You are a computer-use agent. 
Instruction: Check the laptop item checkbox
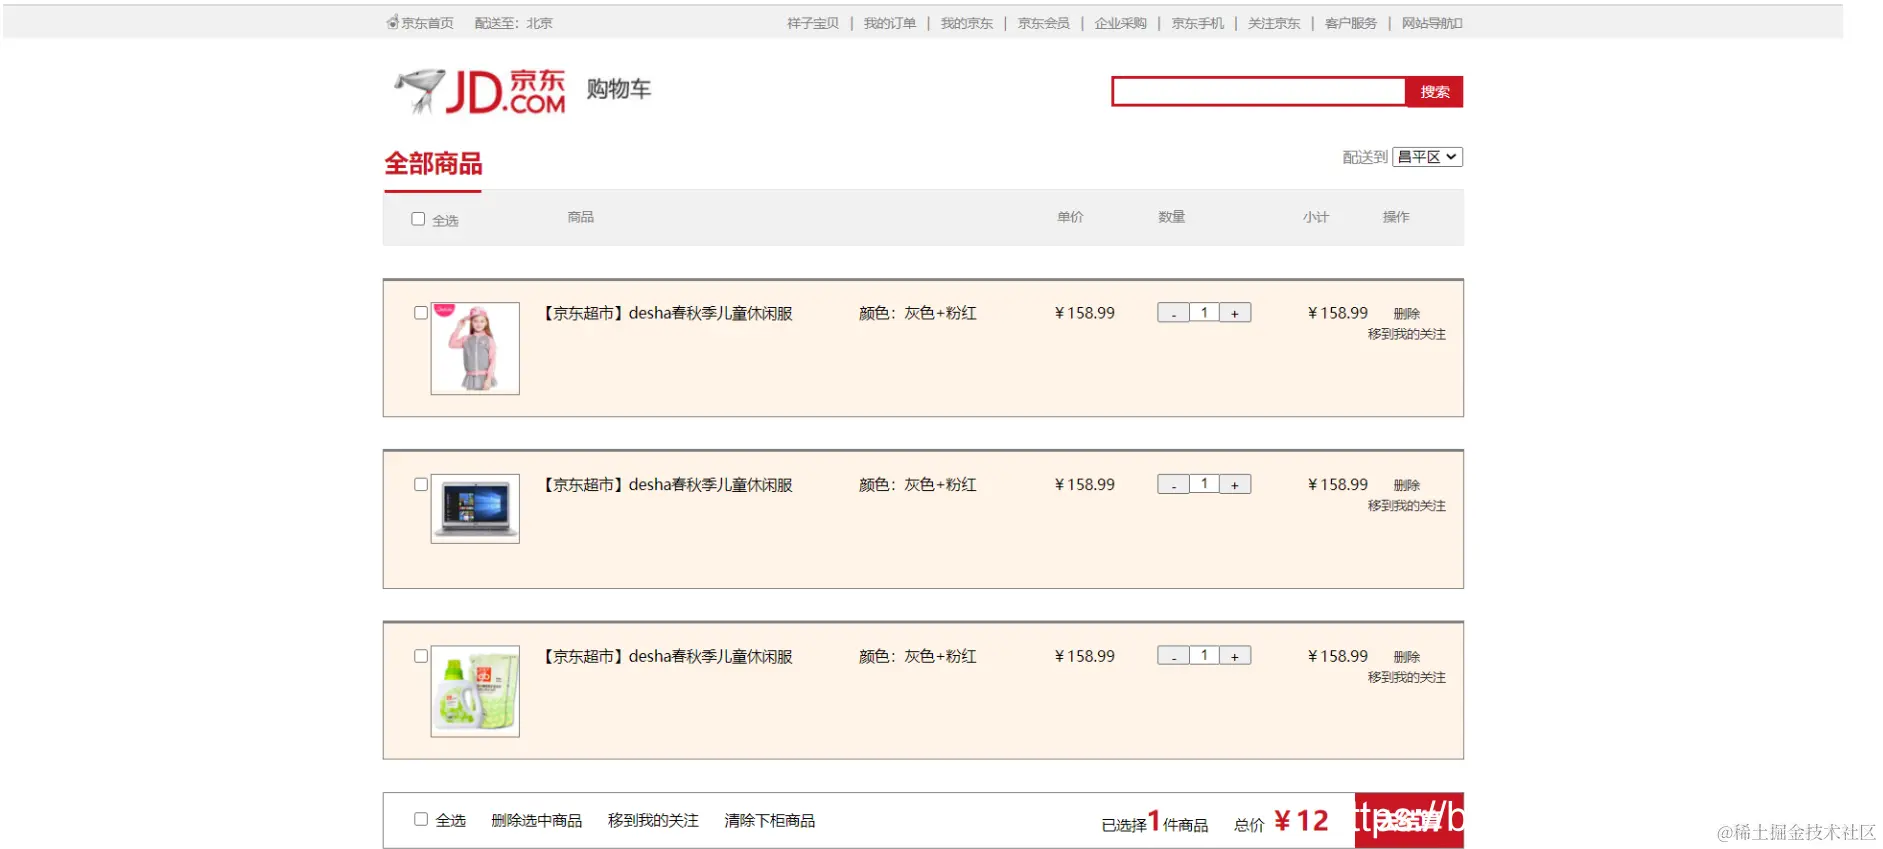click(x=421, y=484)
